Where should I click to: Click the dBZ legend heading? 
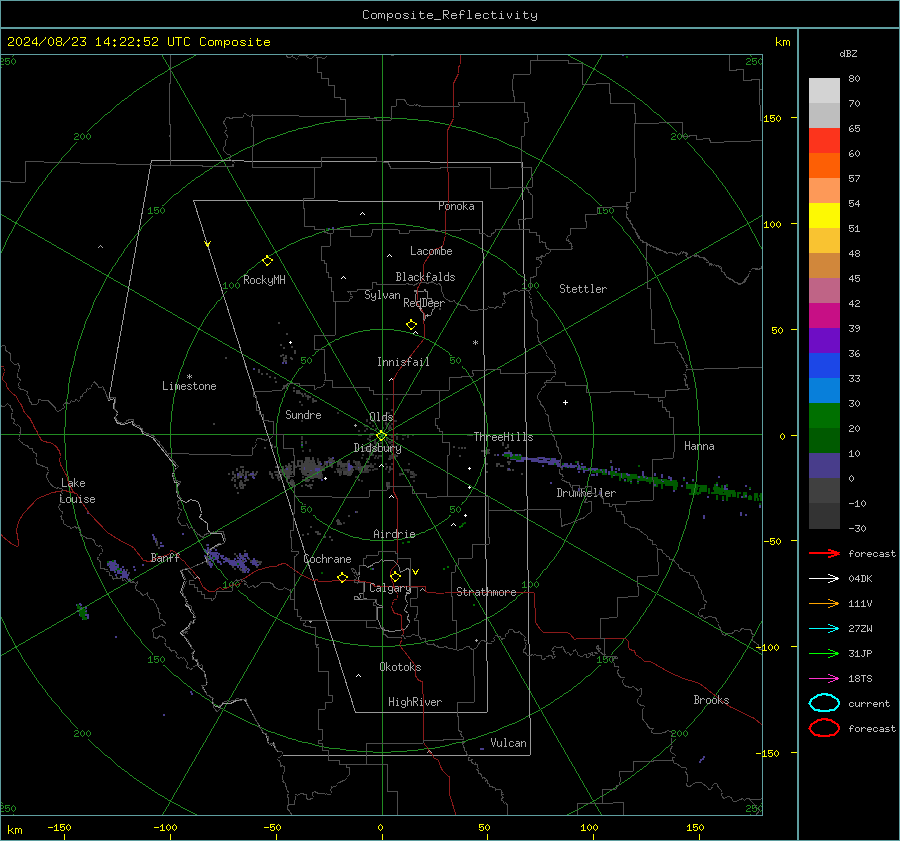pos(848,53)
